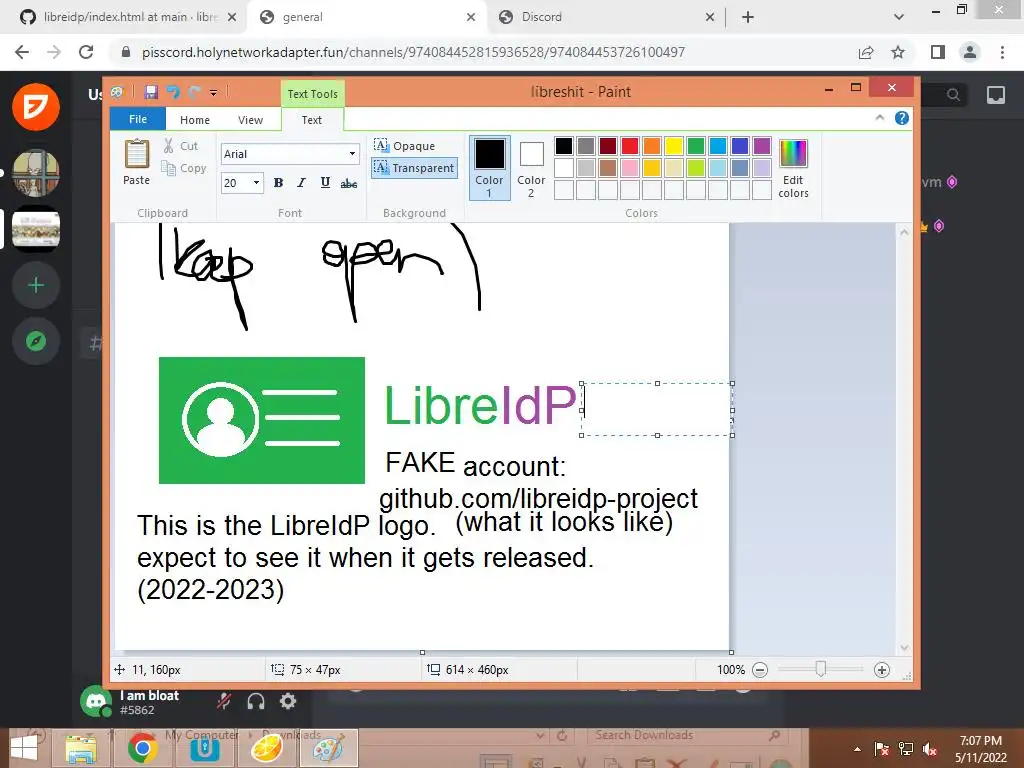Open the Chrome three-dot menu
Screen dimensions: 1024x768
coord(1002,52)
